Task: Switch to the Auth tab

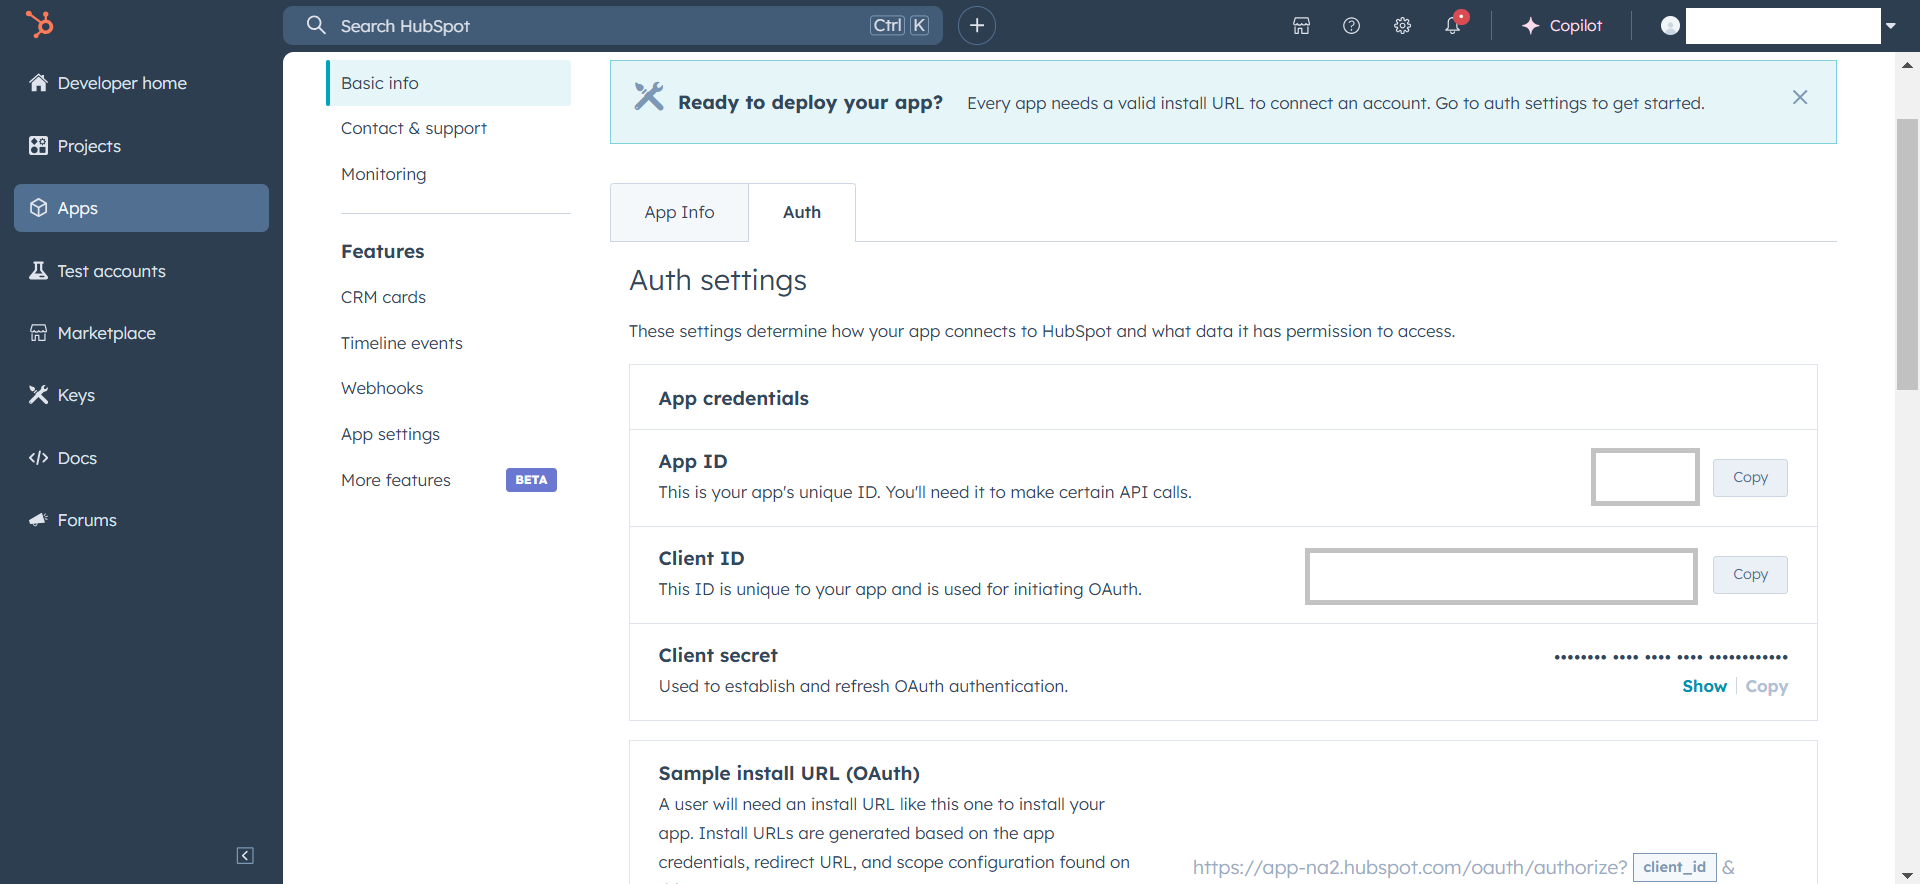Action: [x=802, y=212]
